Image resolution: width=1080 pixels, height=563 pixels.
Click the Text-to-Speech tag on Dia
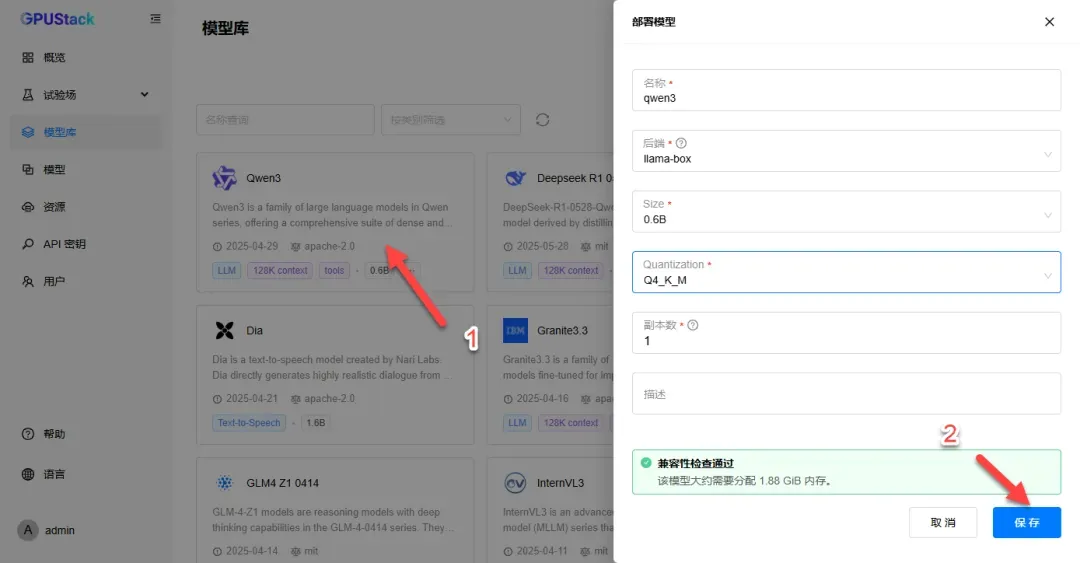(249, 422)
